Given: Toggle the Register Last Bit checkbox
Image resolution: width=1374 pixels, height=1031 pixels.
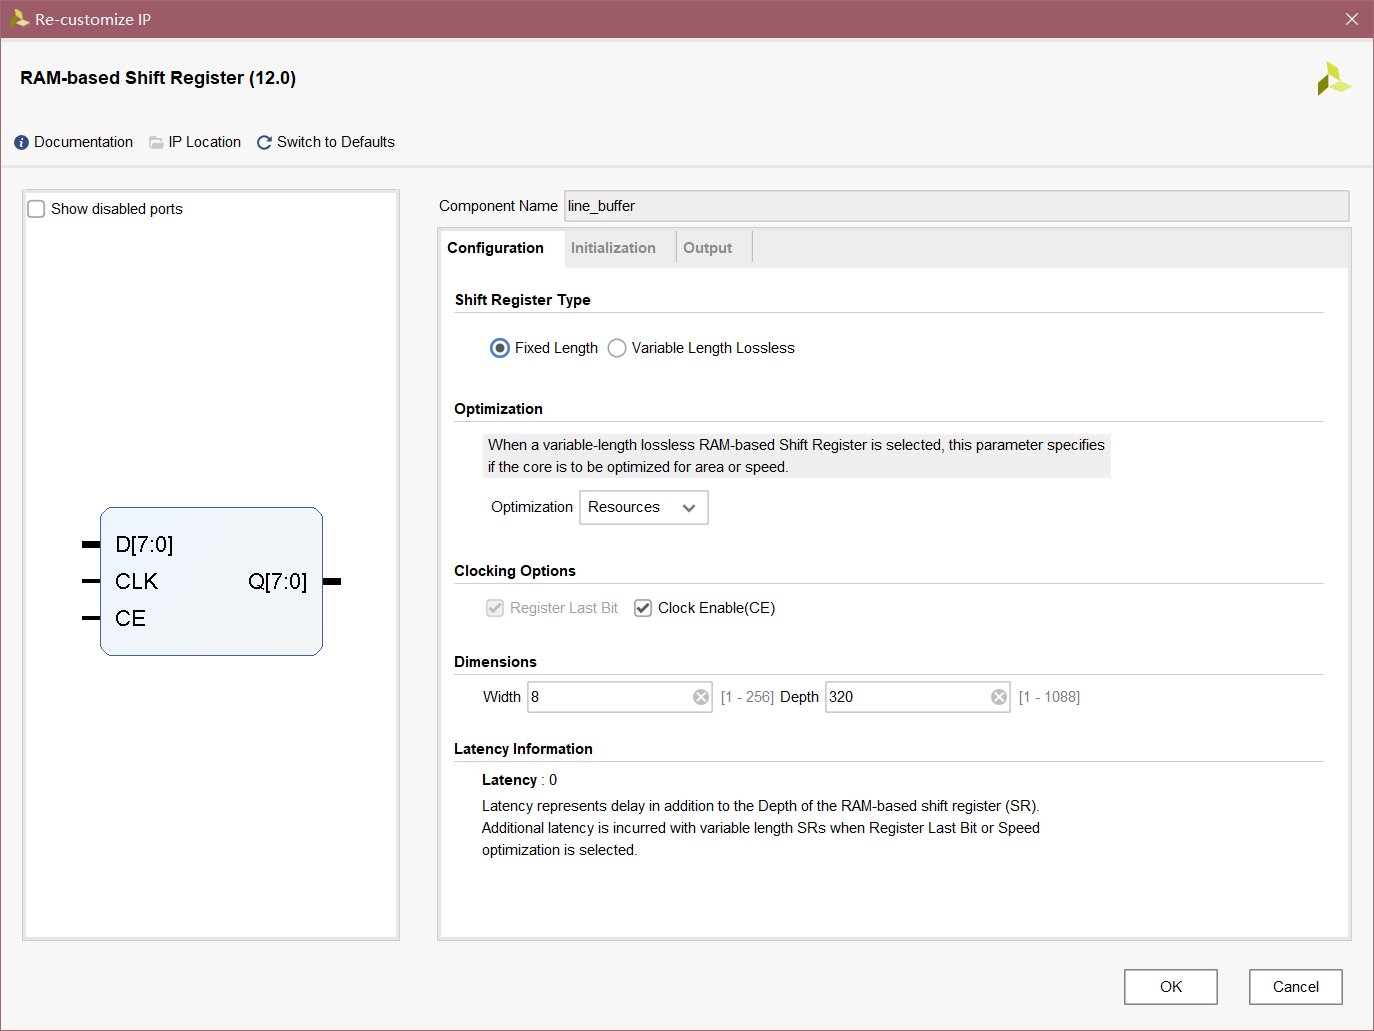Looking at the screenshot, I should point(495,608).
